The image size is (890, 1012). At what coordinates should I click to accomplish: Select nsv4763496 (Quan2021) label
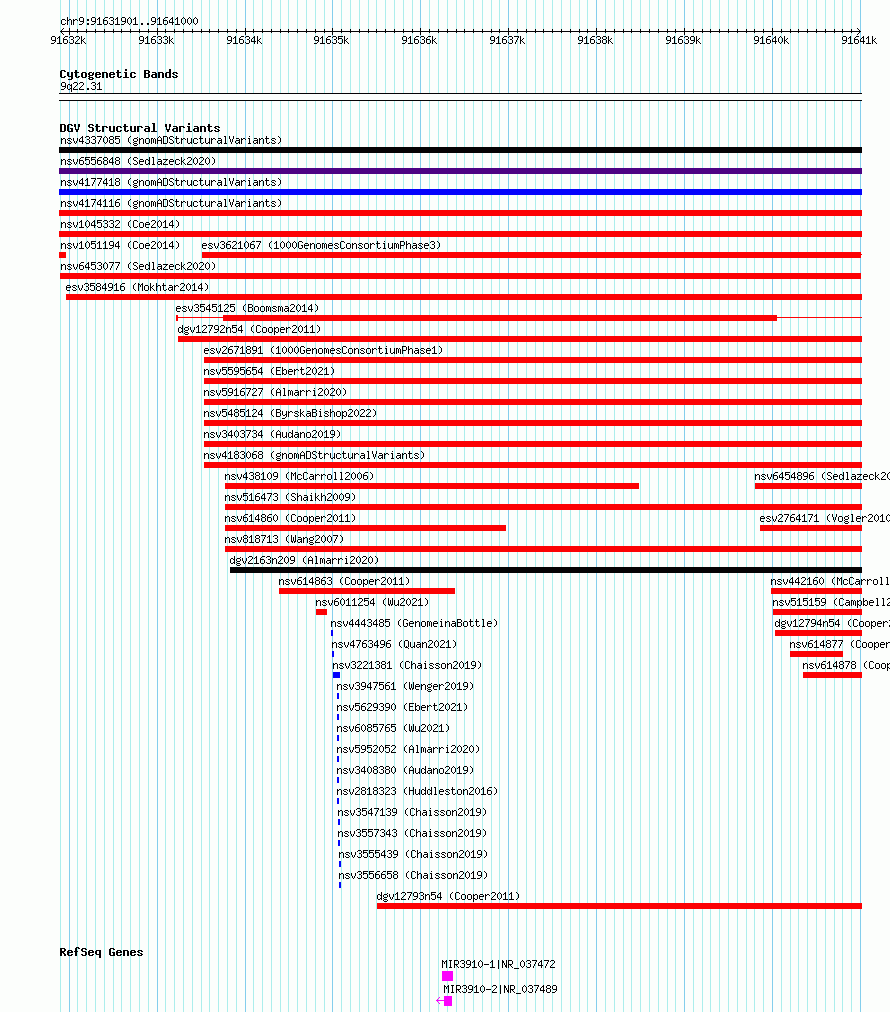(394, 643)
